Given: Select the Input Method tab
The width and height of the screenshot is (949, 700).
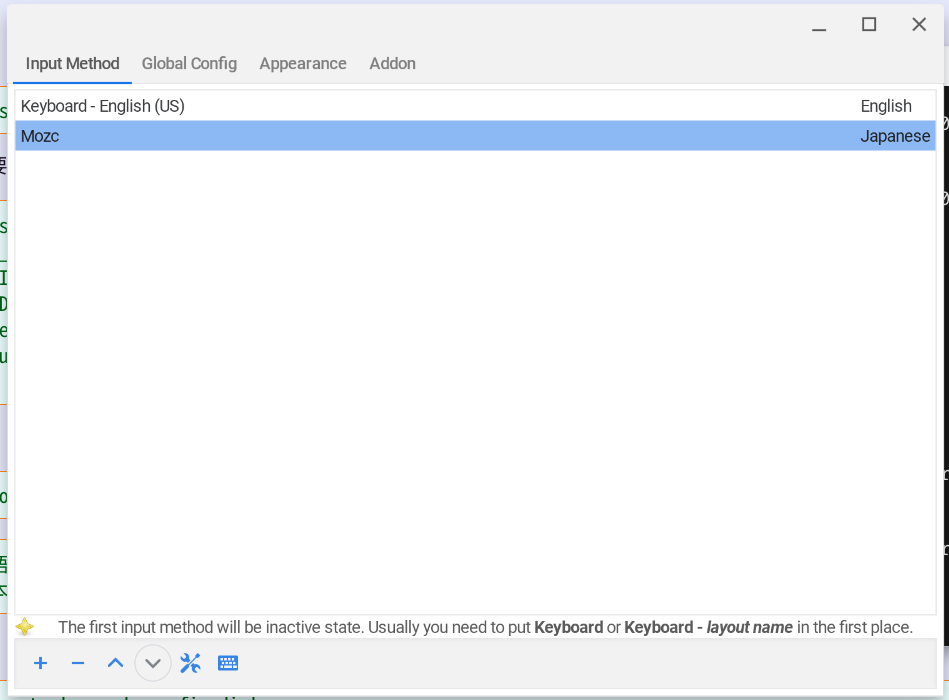Looking at the screenshot, I should [x=71, y=63].
